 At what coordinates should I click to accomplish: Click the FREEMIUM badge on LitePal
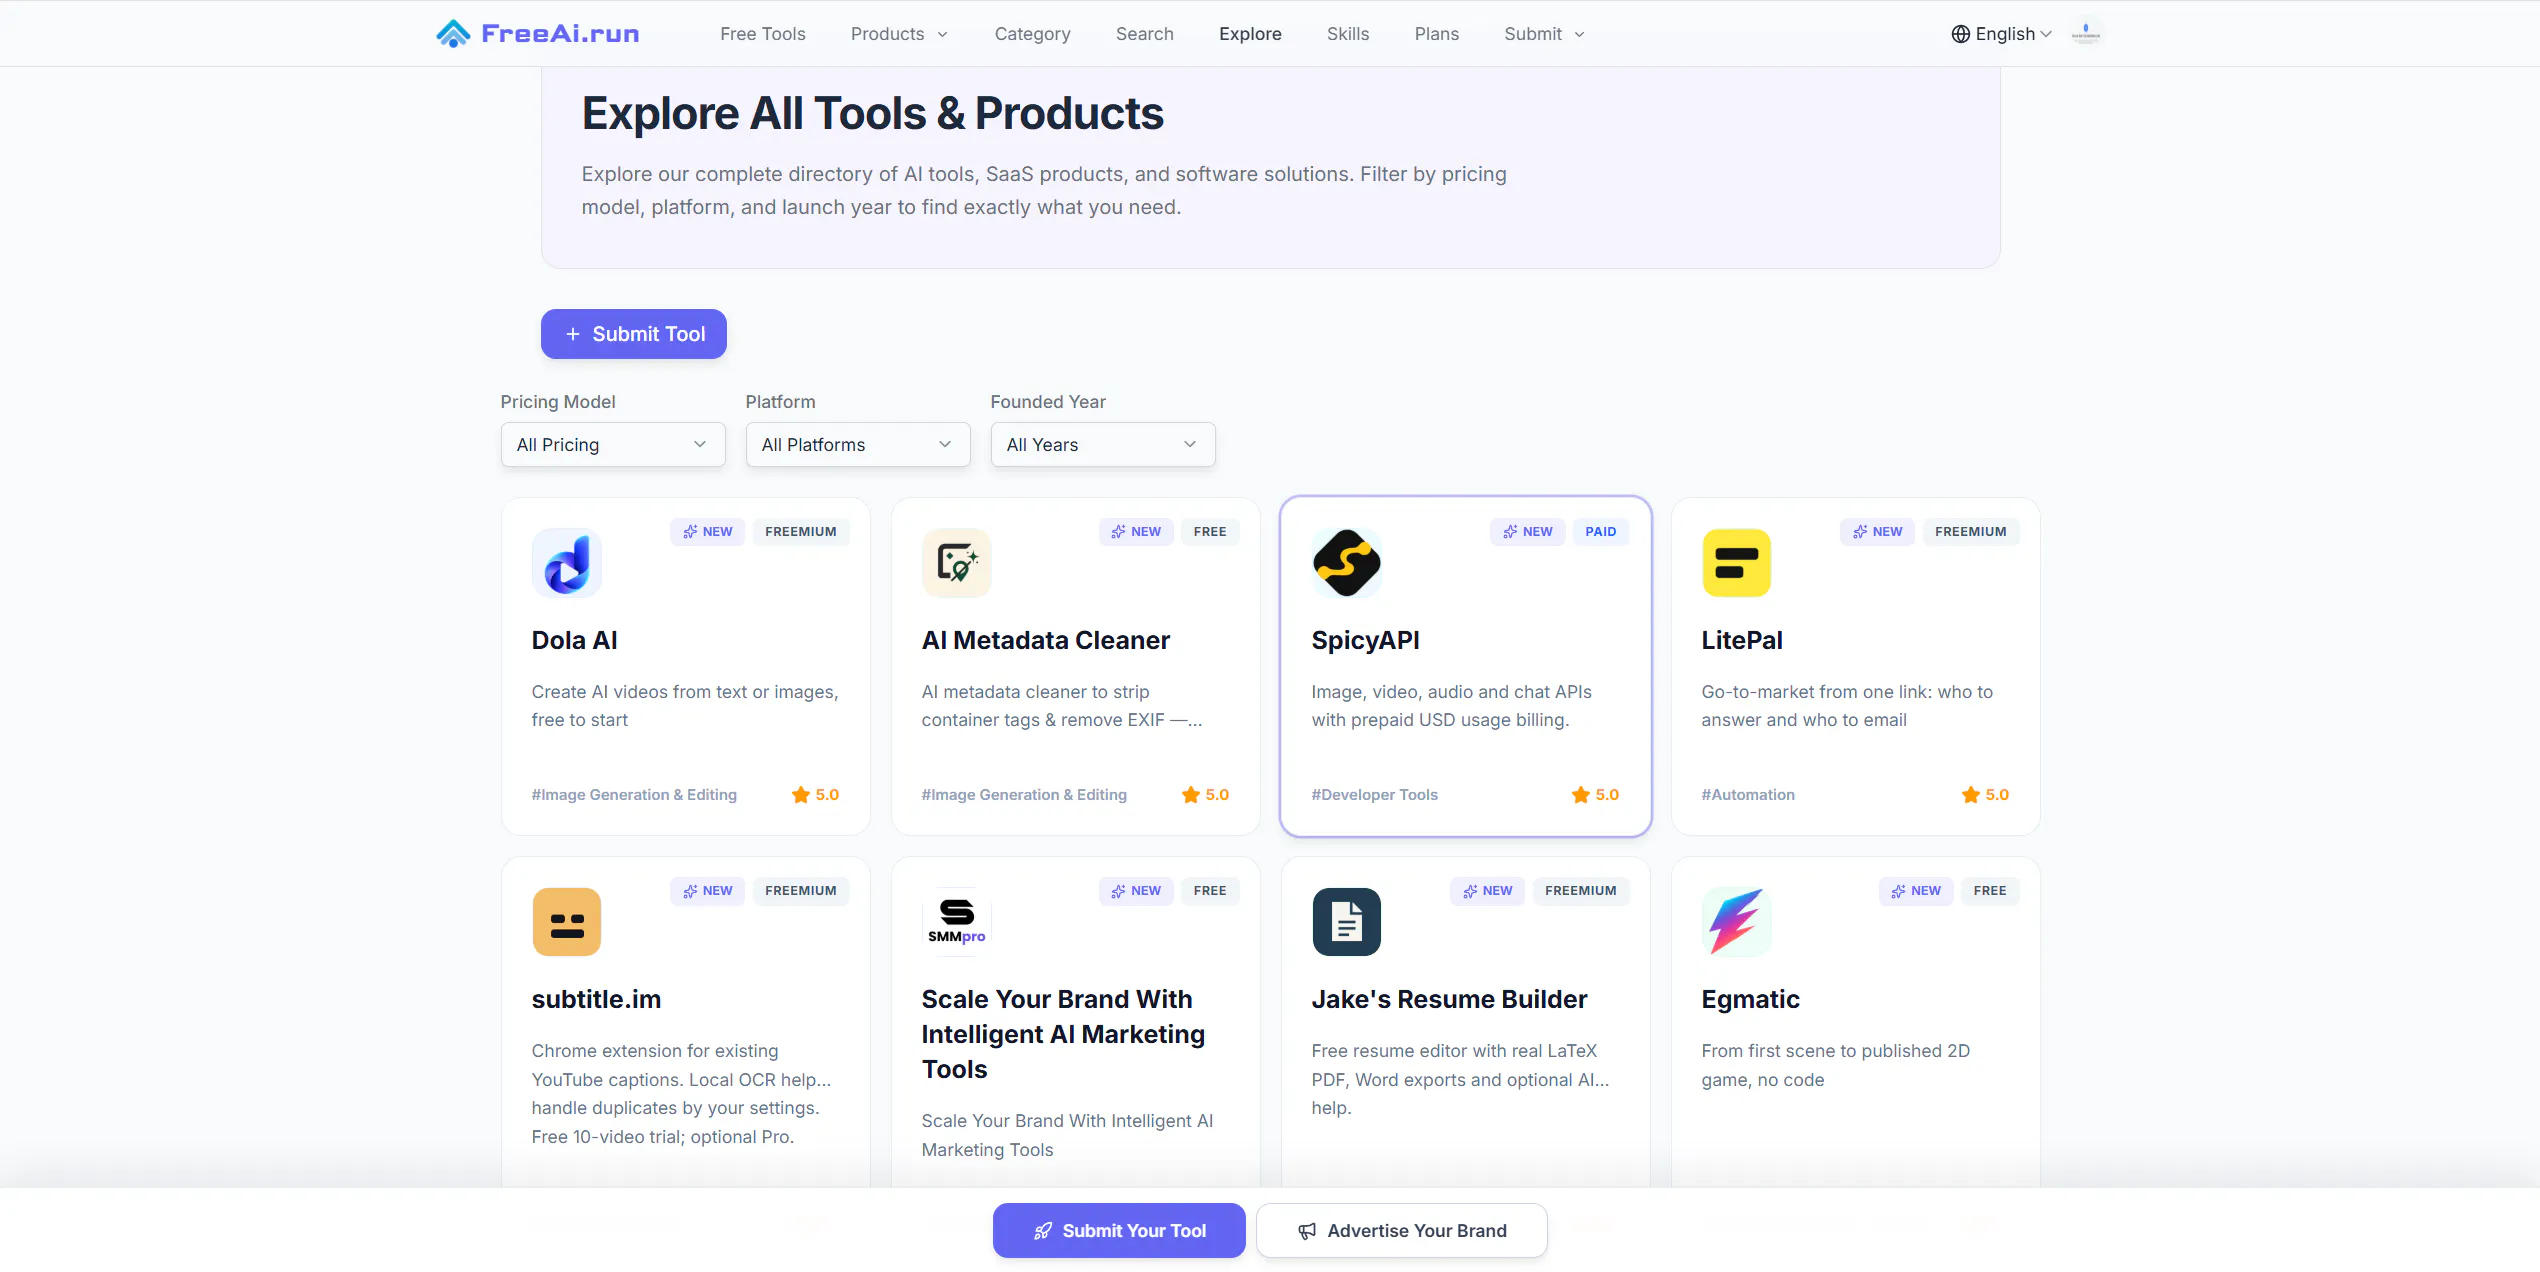click(1970, 532)
